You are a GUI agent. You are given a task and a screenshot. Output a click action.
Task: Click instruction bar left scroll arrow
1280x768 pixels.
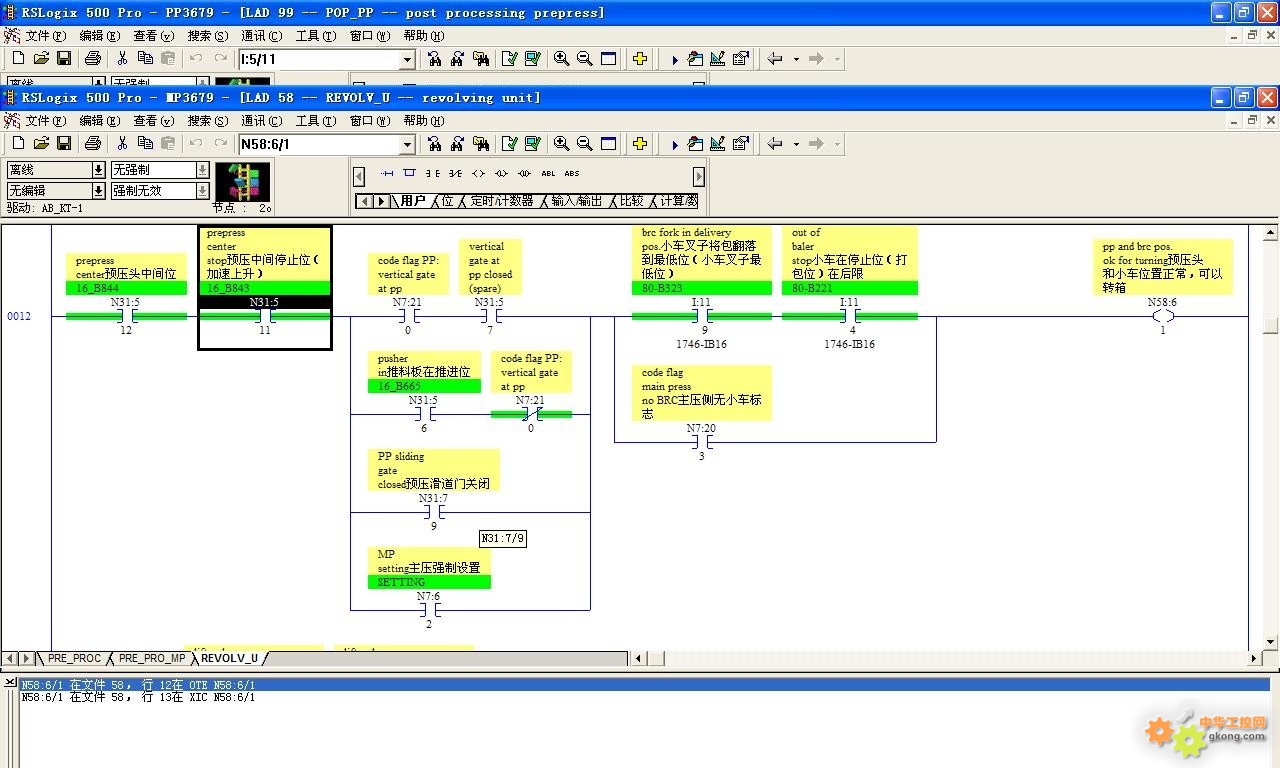359,176
